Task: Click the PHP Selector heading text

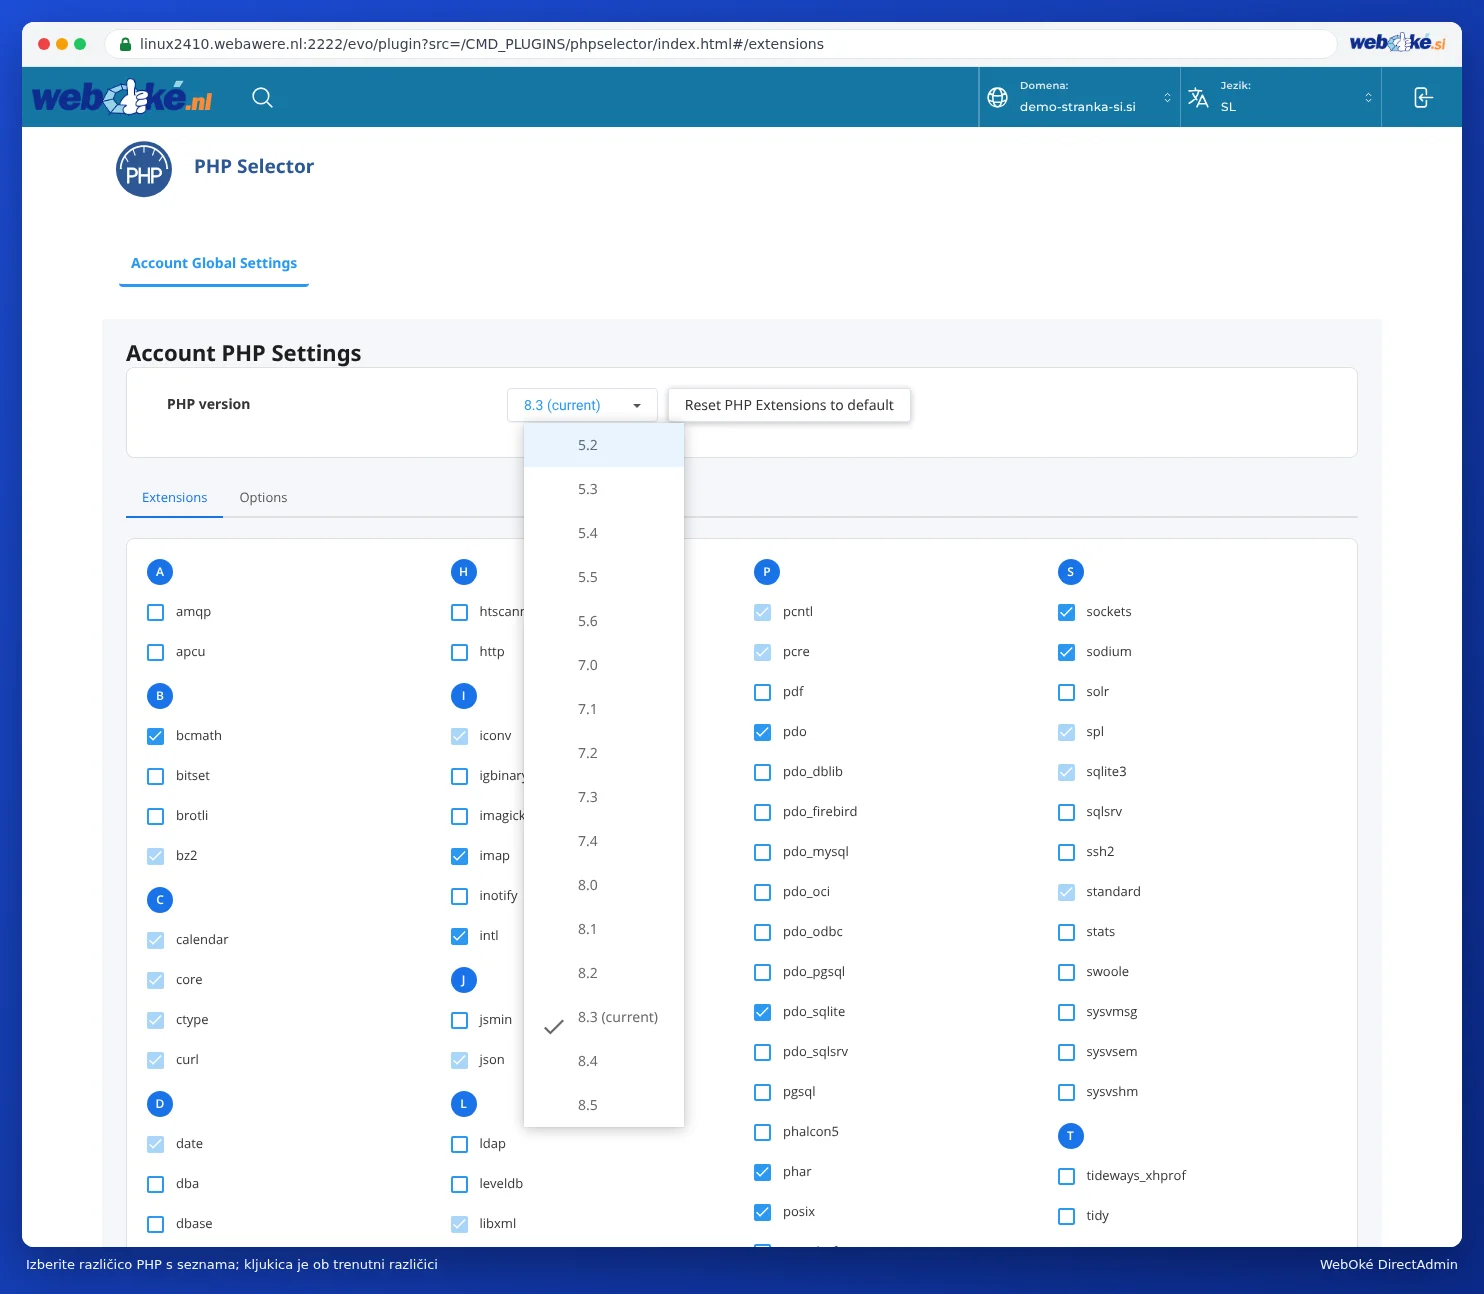Action: pyautogui.click(x=254, y=166)
